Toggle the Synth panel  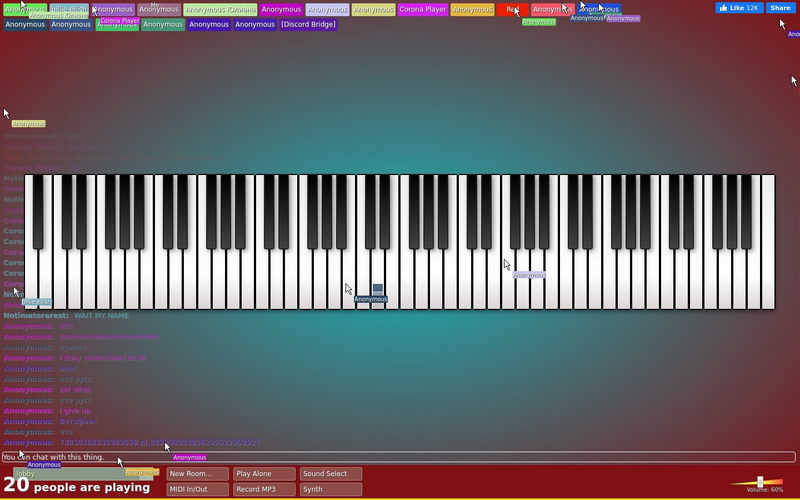click(x=331, y=489)
